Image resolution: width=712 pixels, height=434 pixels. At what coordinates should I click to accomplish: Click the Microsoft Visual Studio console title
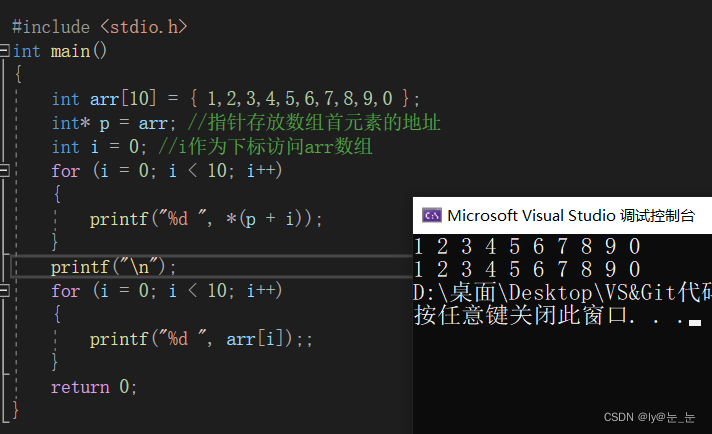(571, 216)
